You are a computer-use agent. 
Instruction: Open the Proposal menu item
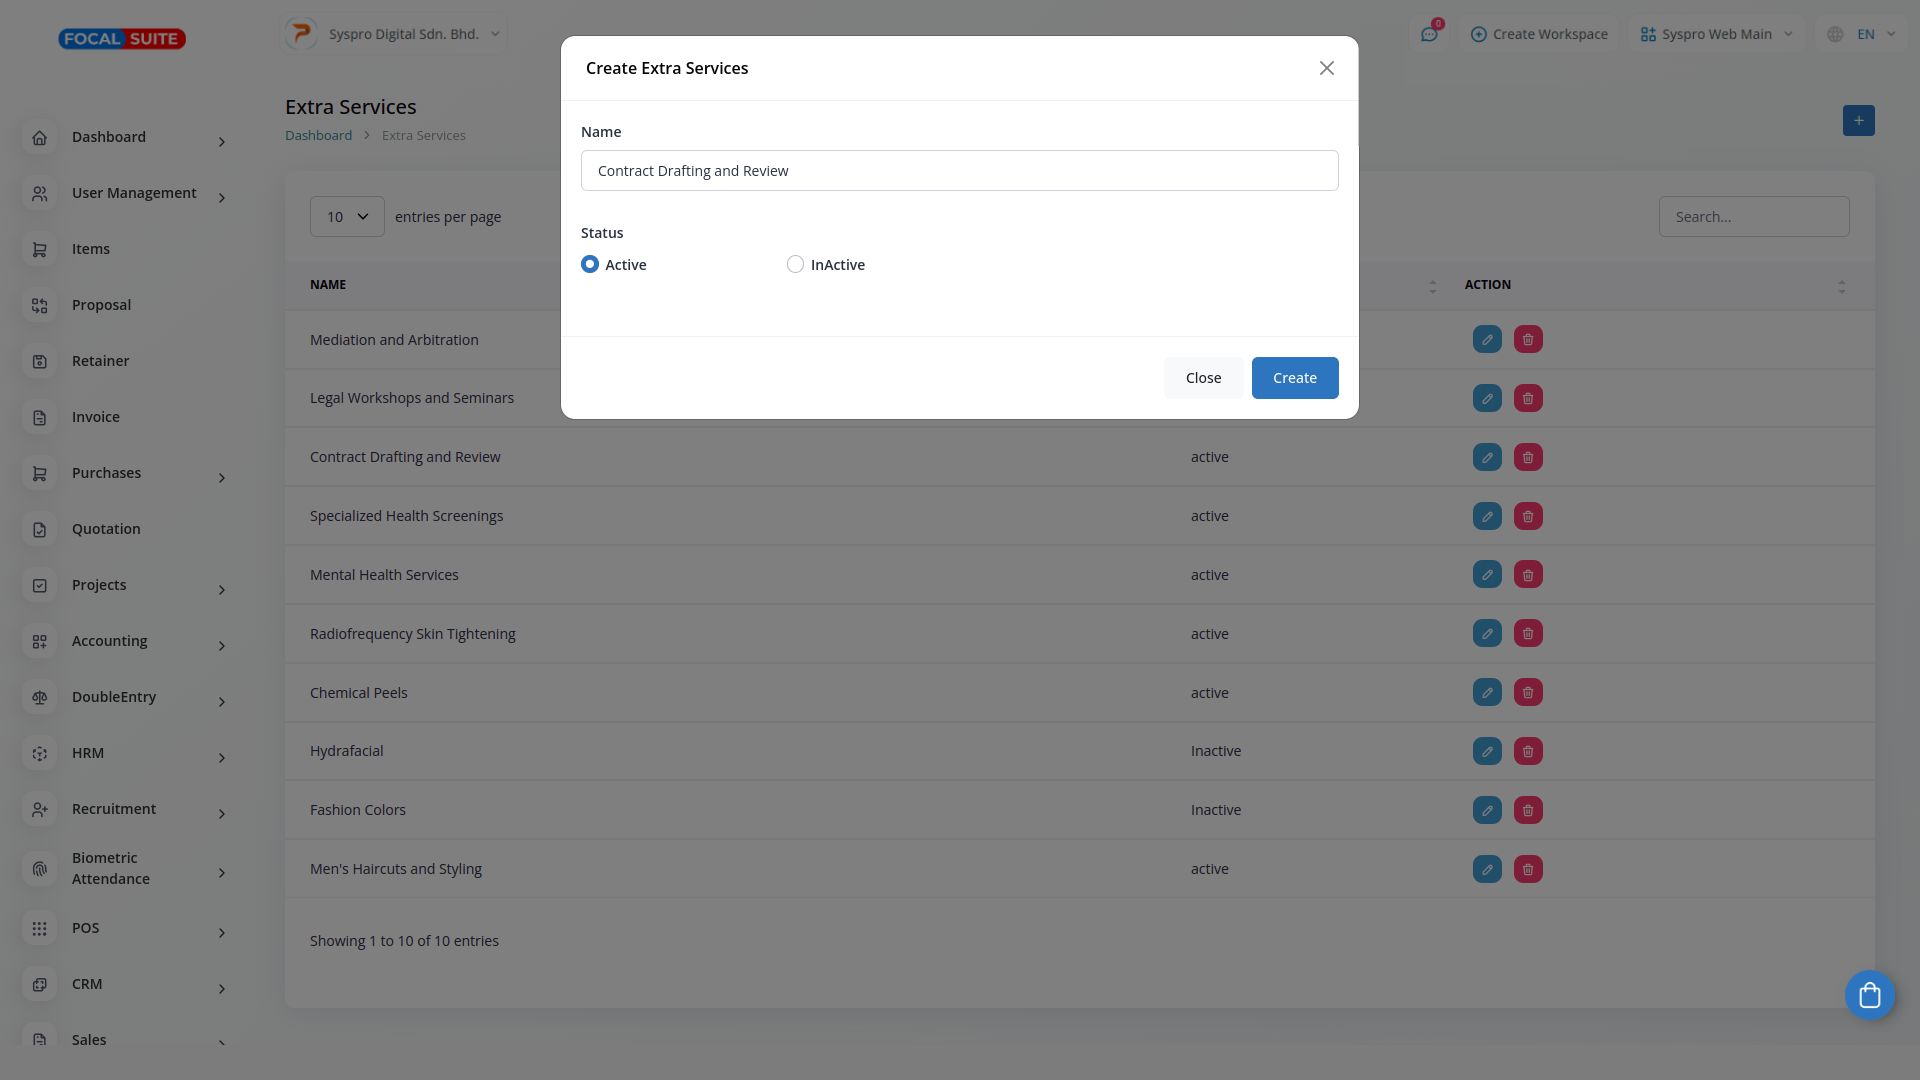[101, 305]
